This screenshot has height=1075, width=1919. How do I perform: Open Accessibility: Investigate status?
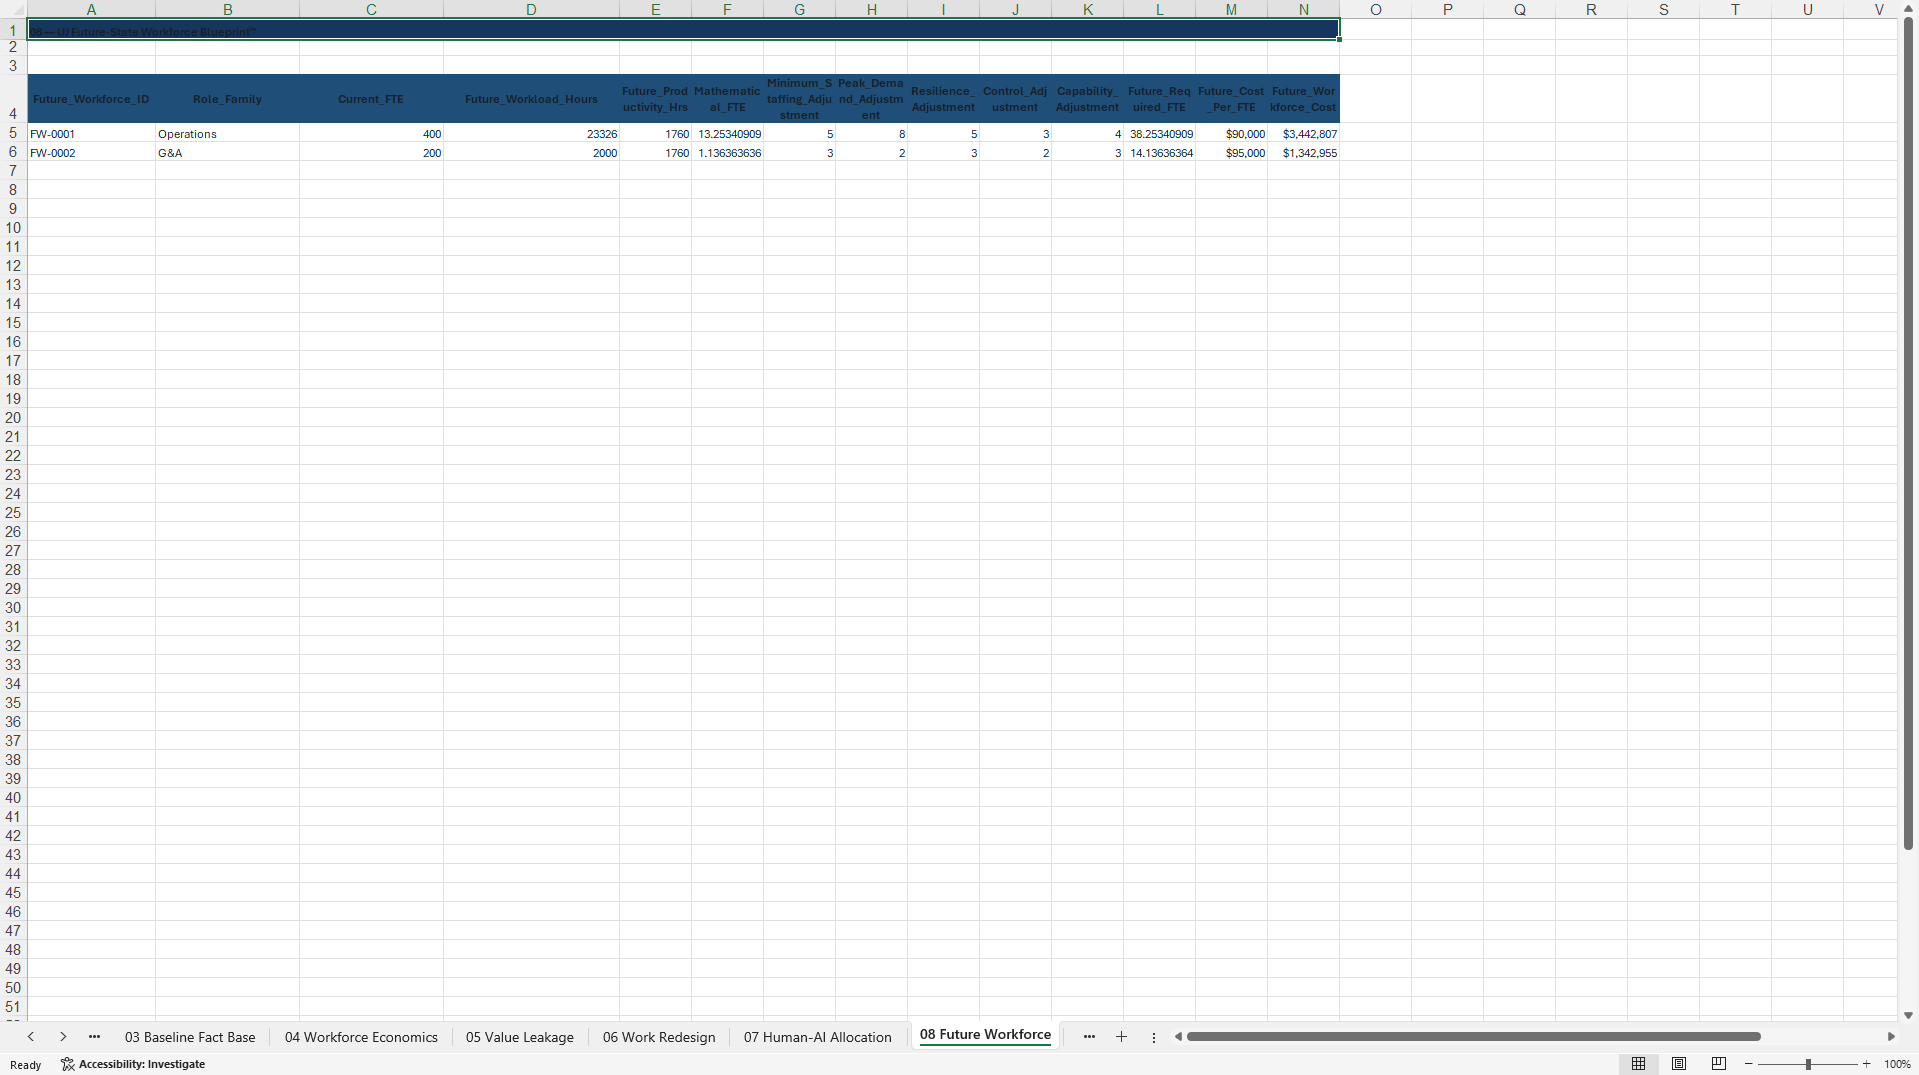click(133, 1064)
